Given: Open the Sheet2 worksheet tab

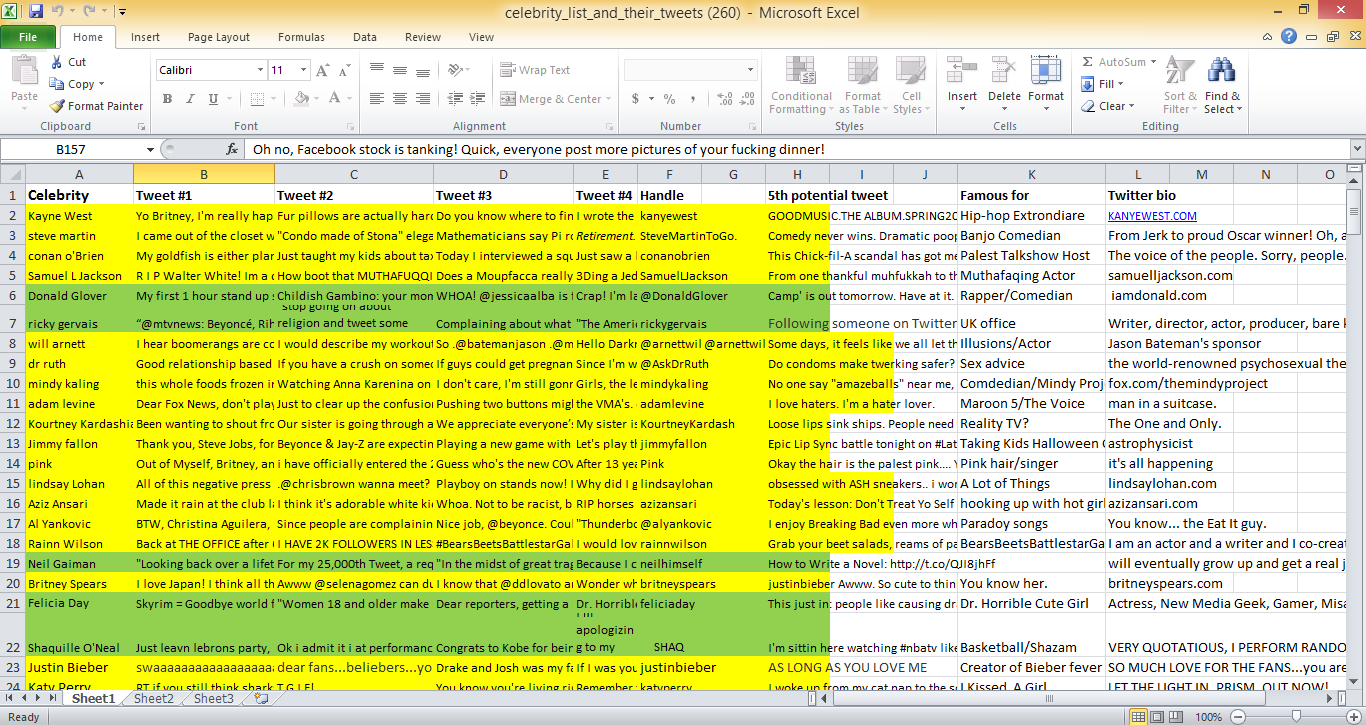Looking at the screenshot, I should pos(153,699).
